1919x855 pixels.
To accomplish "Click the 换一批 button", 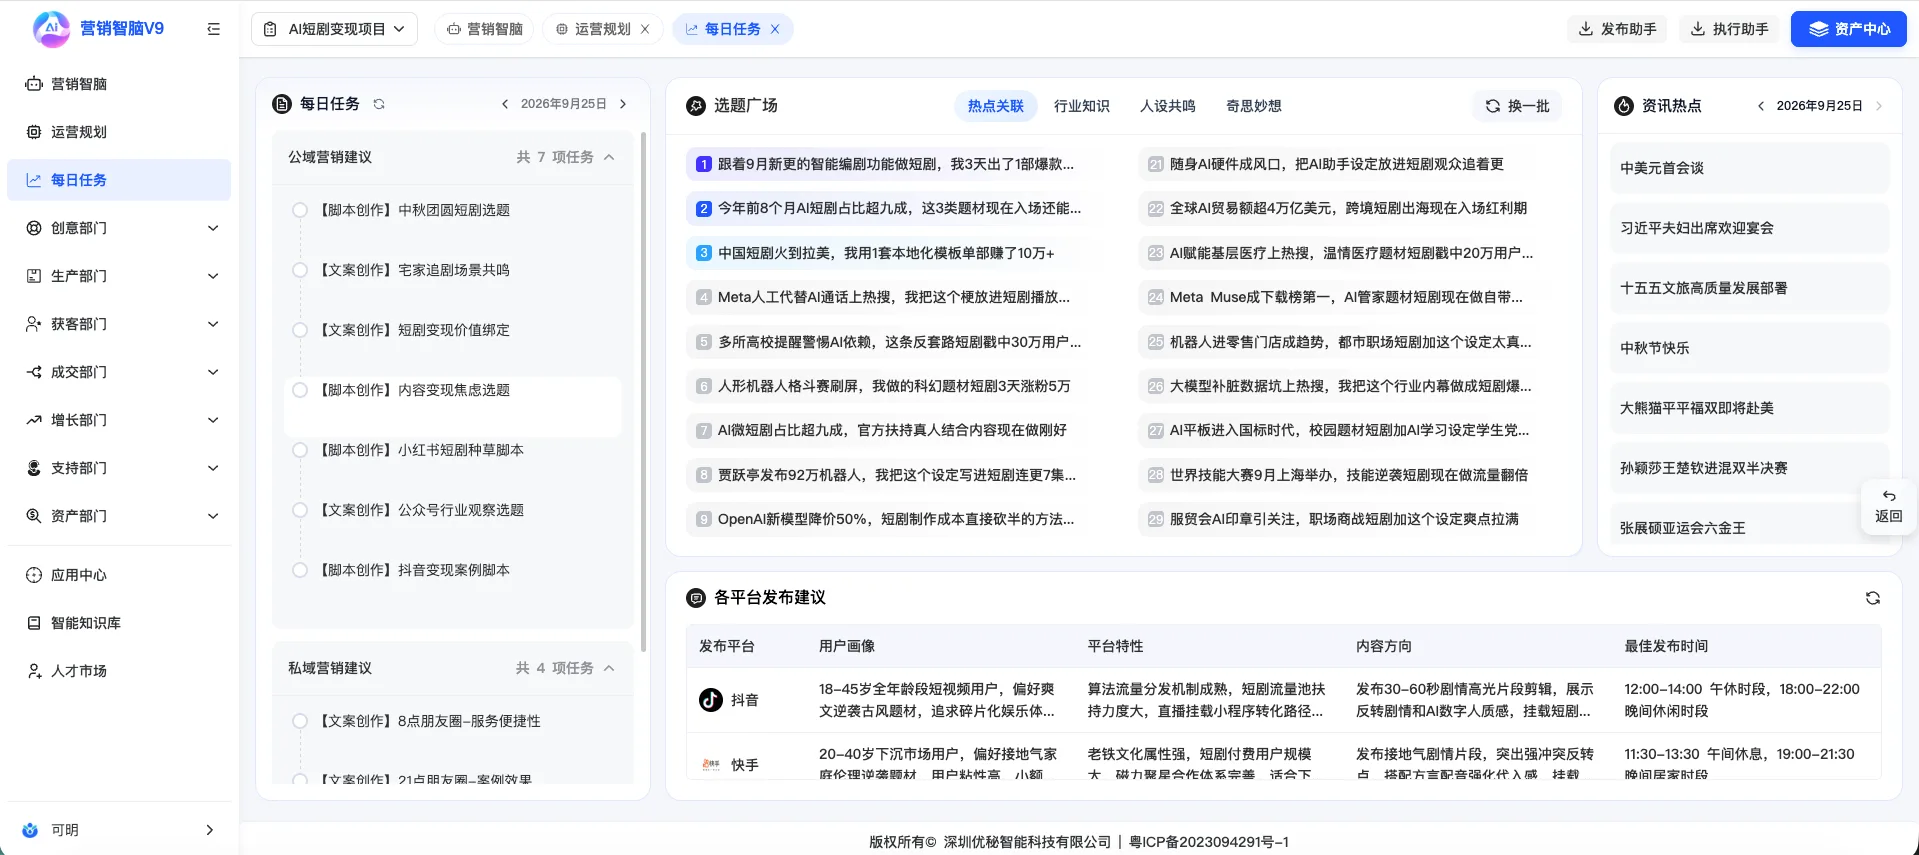I will tap(1517, 106).
